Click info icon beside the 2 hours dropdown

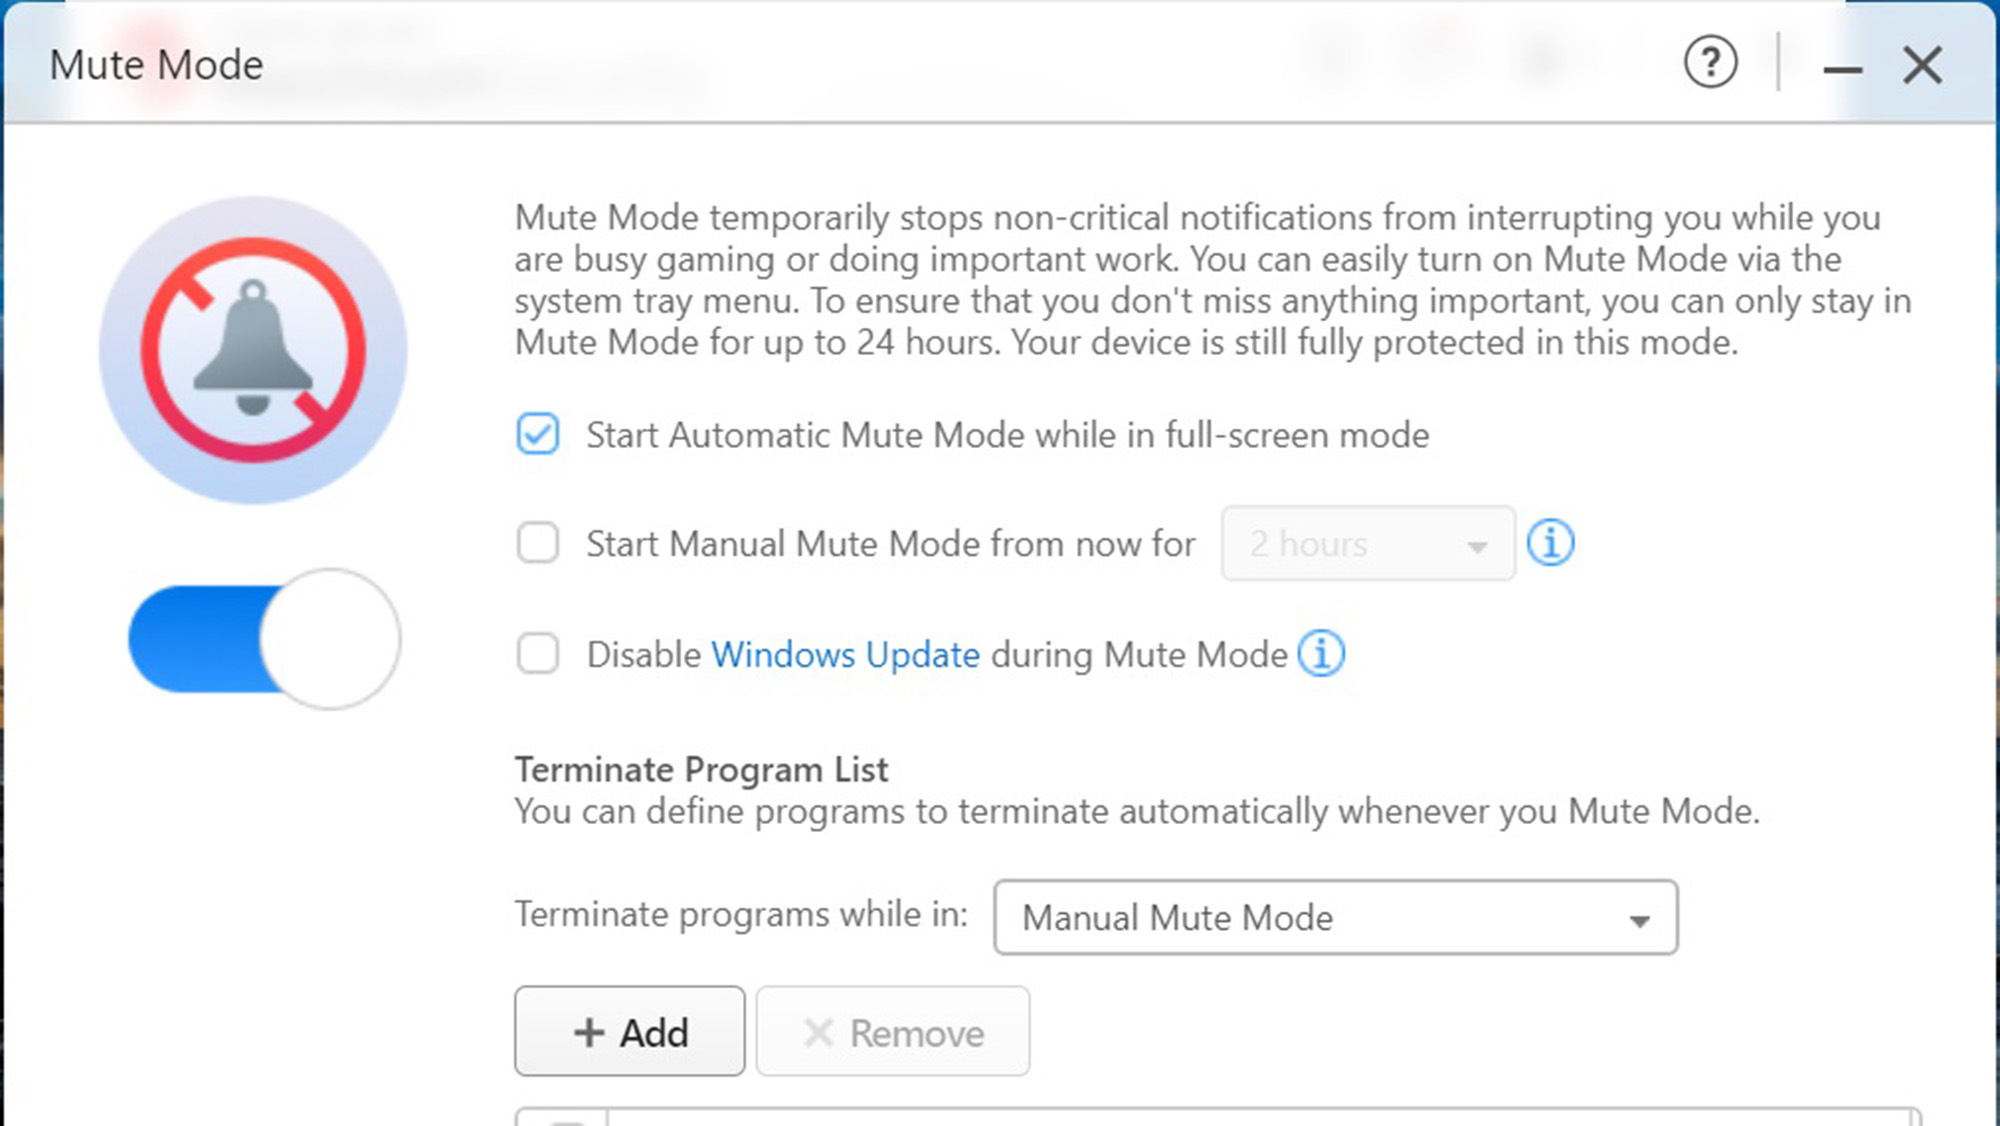tap(1550, 543)
